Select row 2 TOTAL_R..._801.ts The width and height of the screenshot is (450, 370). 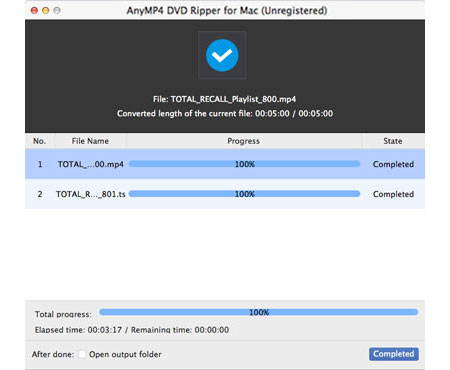(x=225, y=194)
